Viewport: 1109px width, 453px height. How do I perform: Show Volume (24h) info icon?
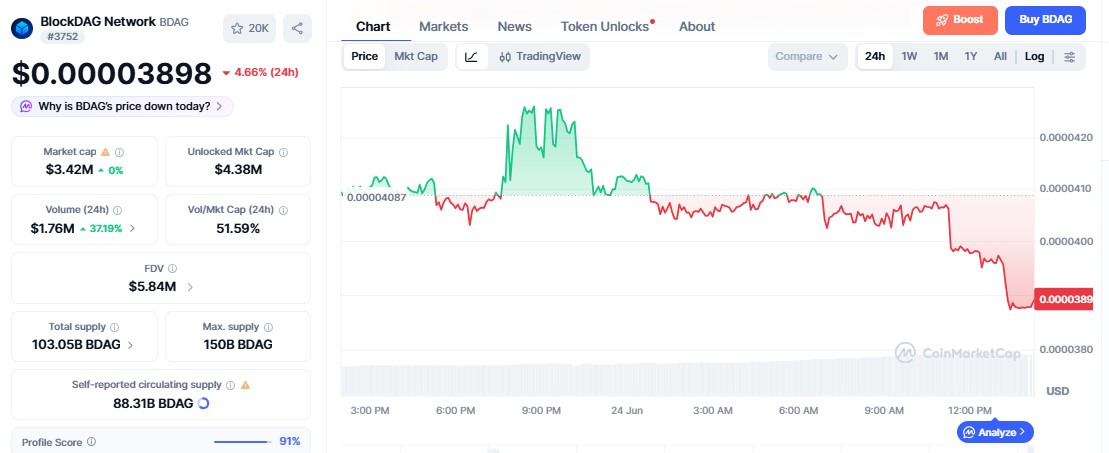point(117,210)
